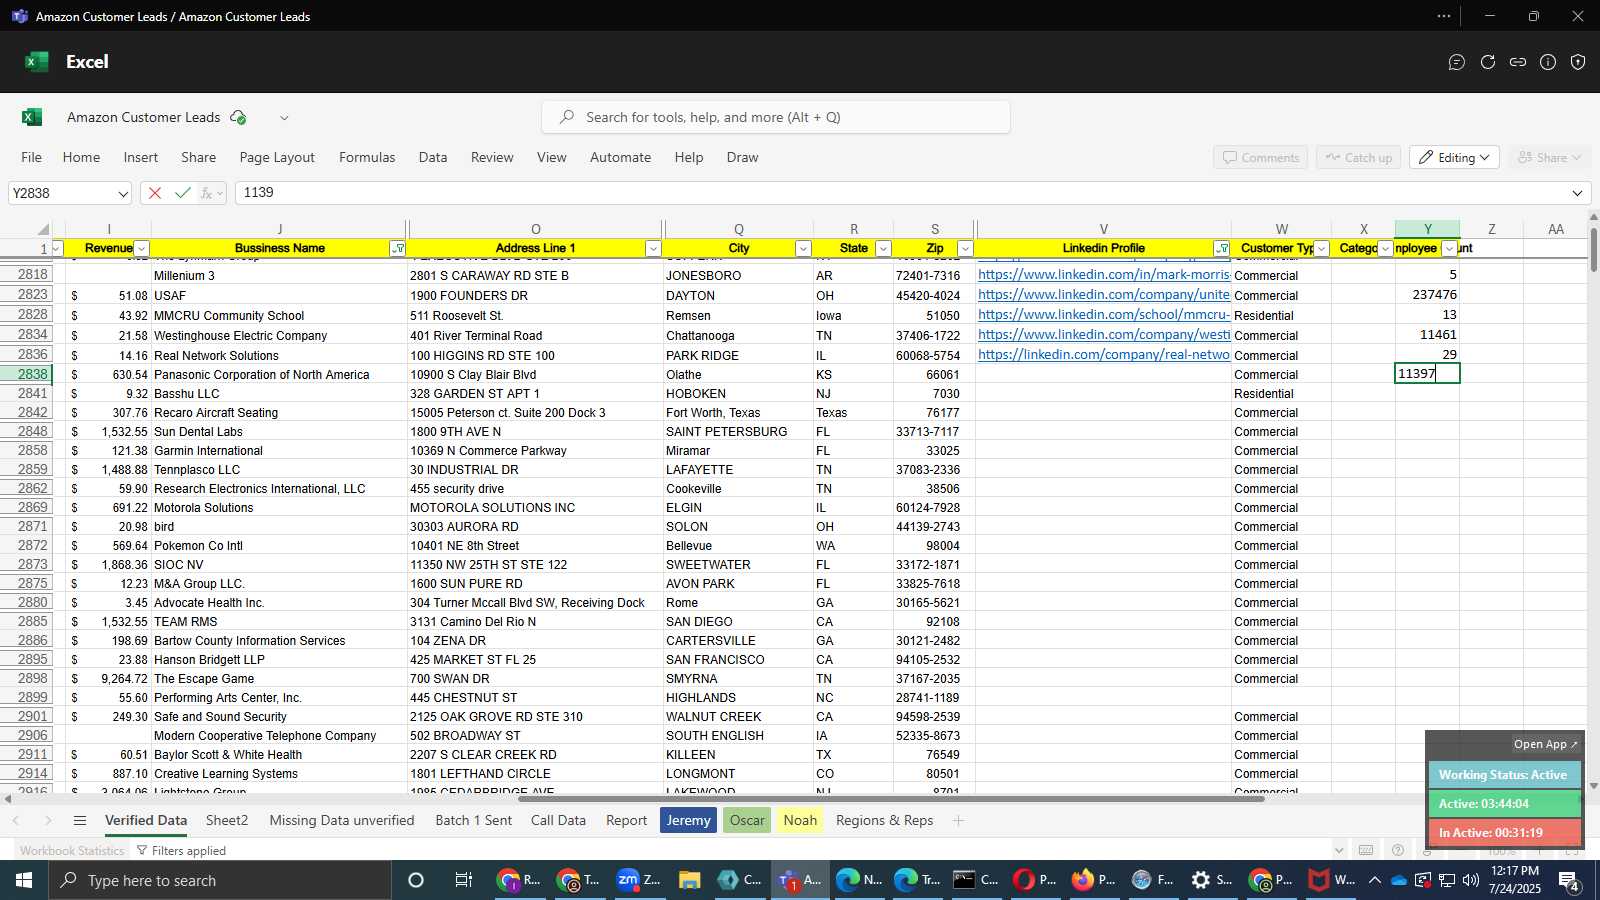Open the Customer Type column filter dropdown
Viewport: 1600px width, 900px height.
(1321, 249)
